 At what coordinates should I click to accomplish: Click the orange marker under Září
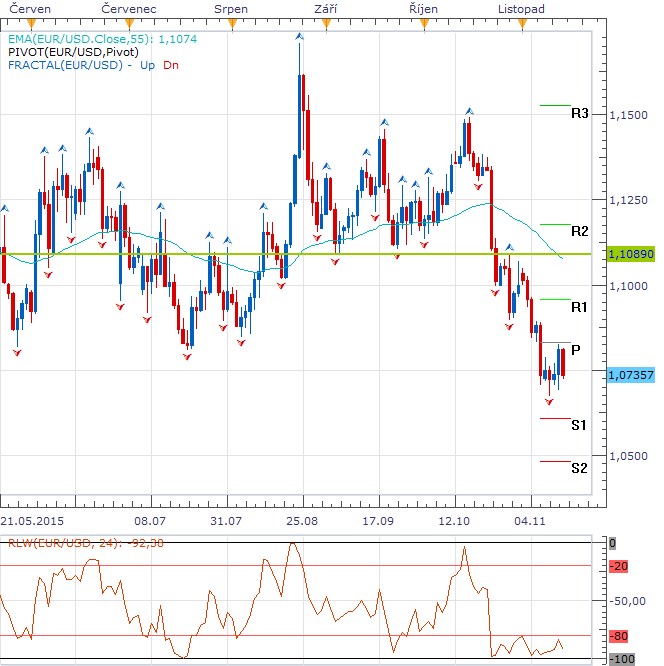click(x=326, y=24)
